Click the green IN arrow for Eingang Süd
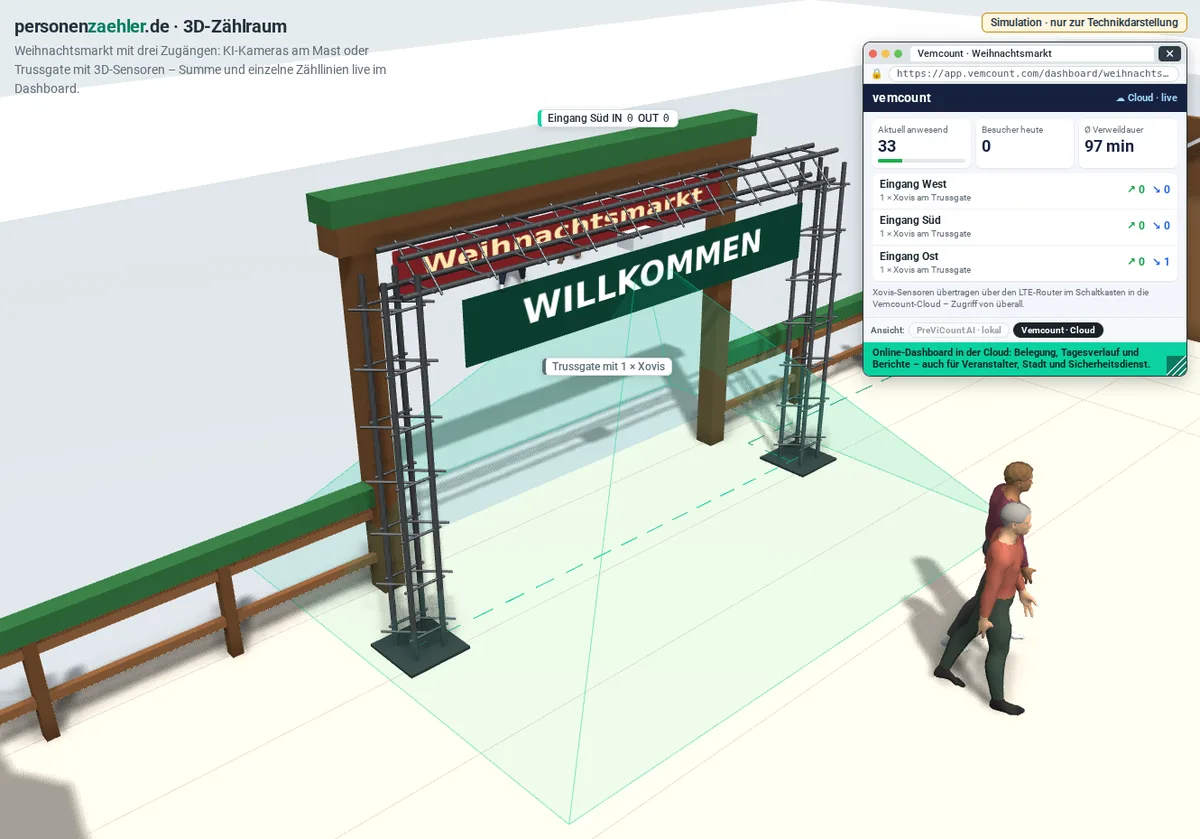This screenshot has width=1200, height=839. 1135,226
